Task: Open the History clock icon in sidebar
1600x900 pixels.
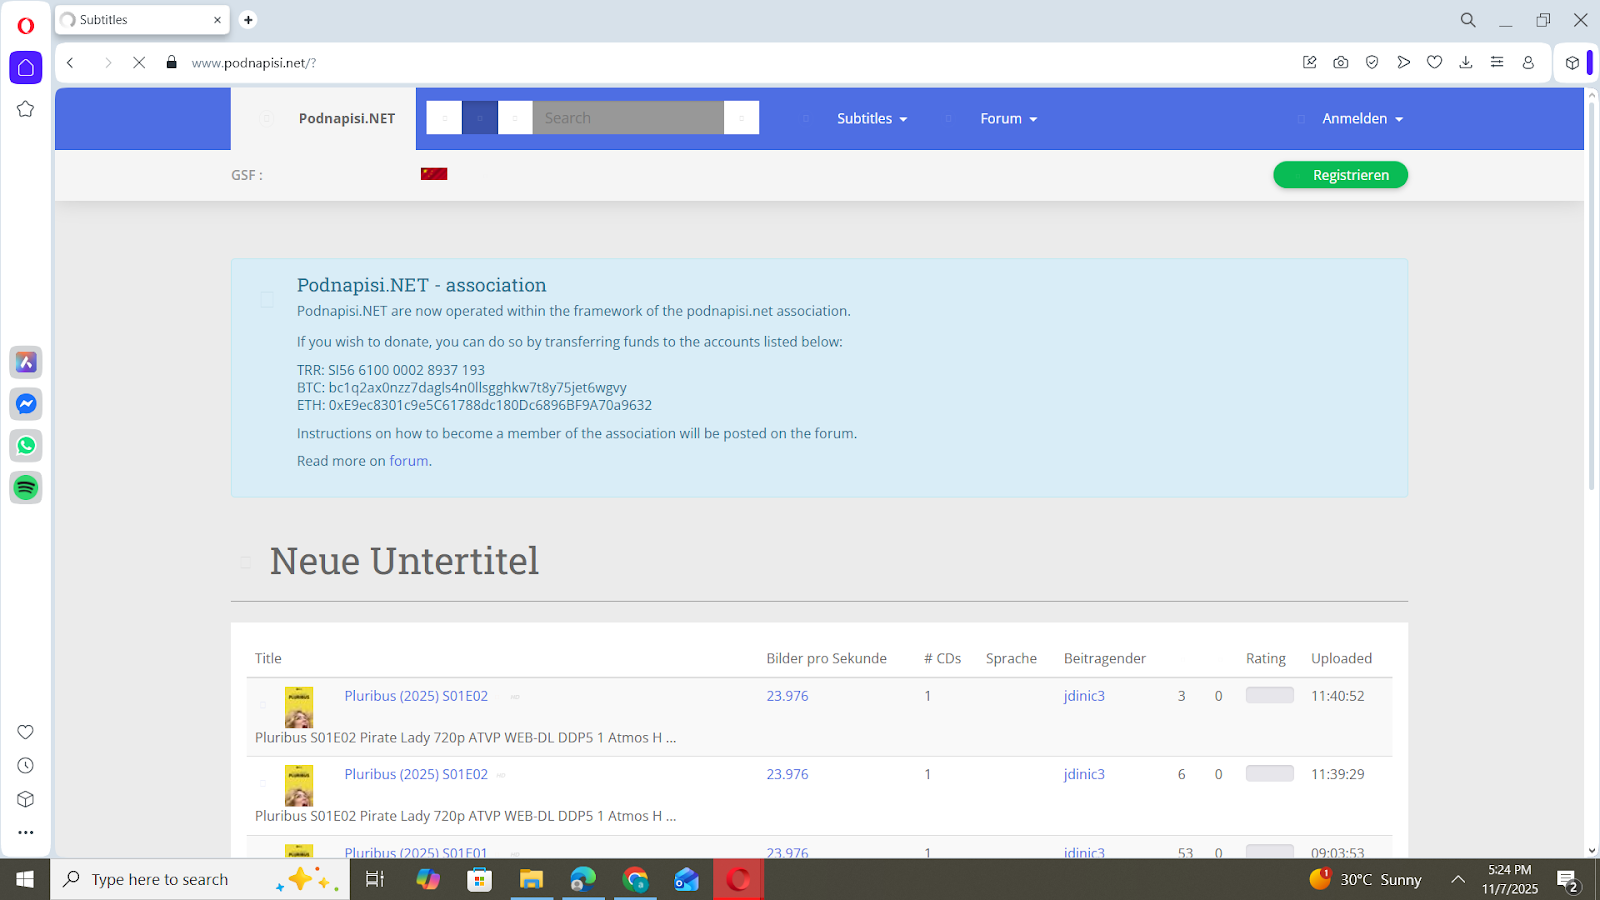Action: click(26, 766)
